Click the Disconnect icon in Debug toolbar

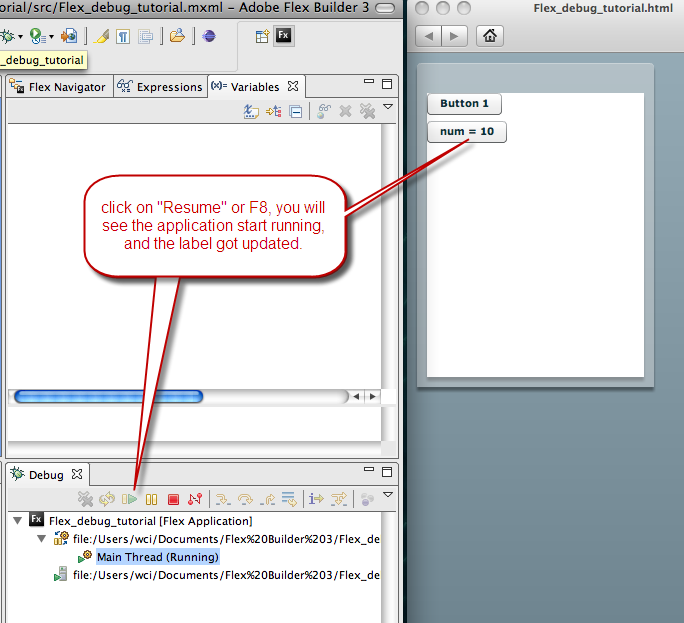pos(194,498)
